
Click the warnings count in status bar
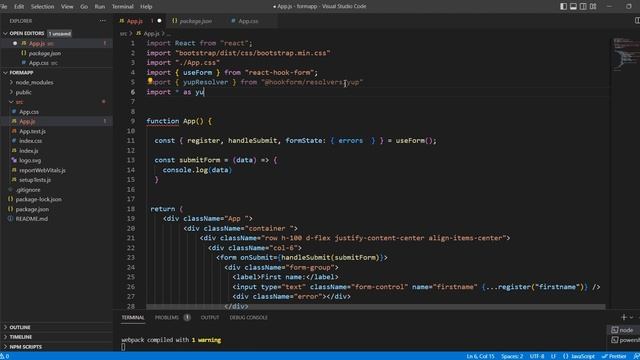tap(4, 356)
